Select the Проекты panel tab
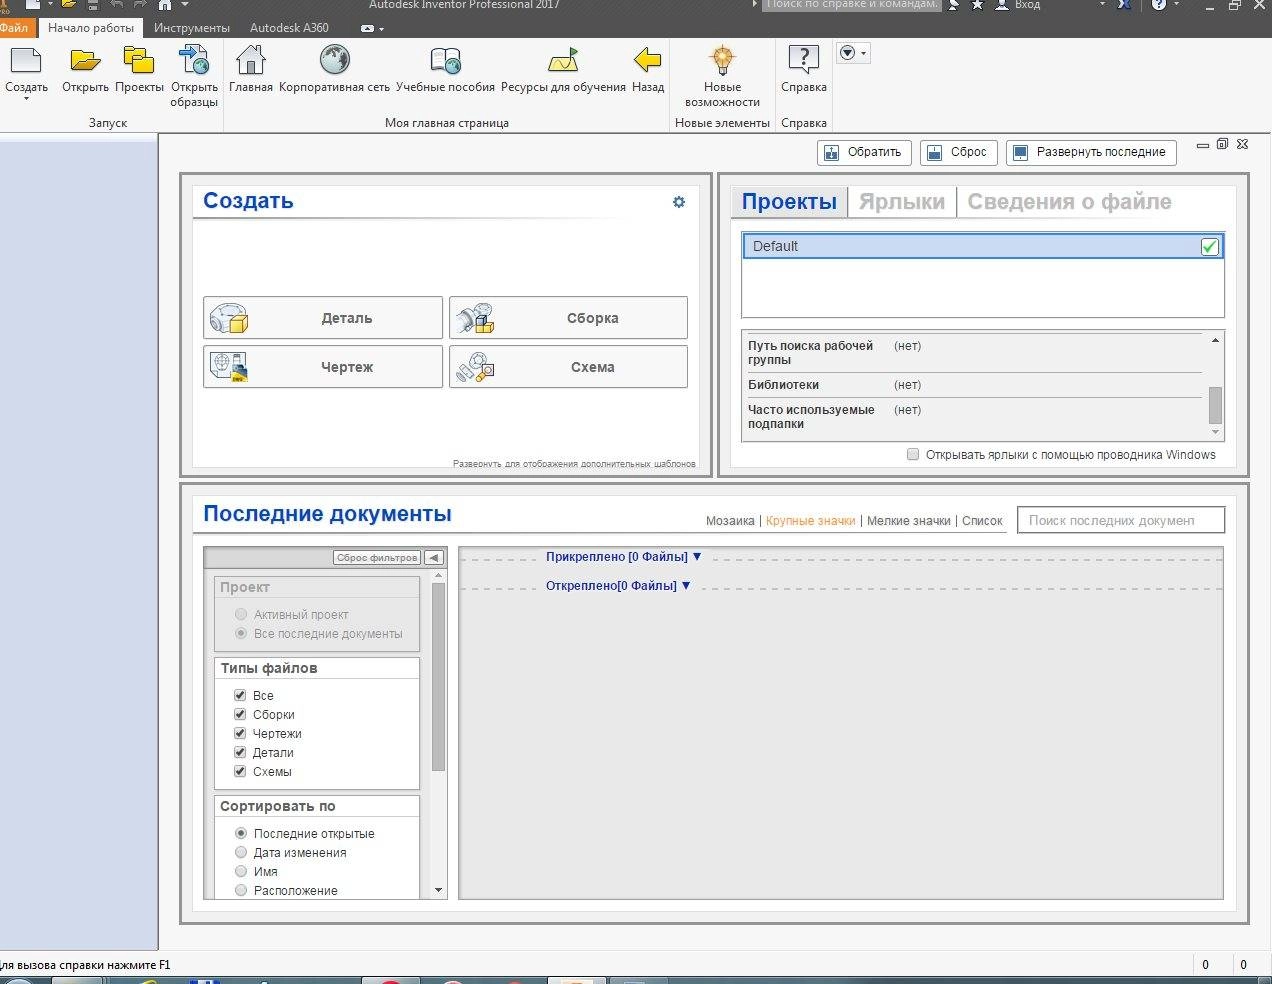 [789, 202]
